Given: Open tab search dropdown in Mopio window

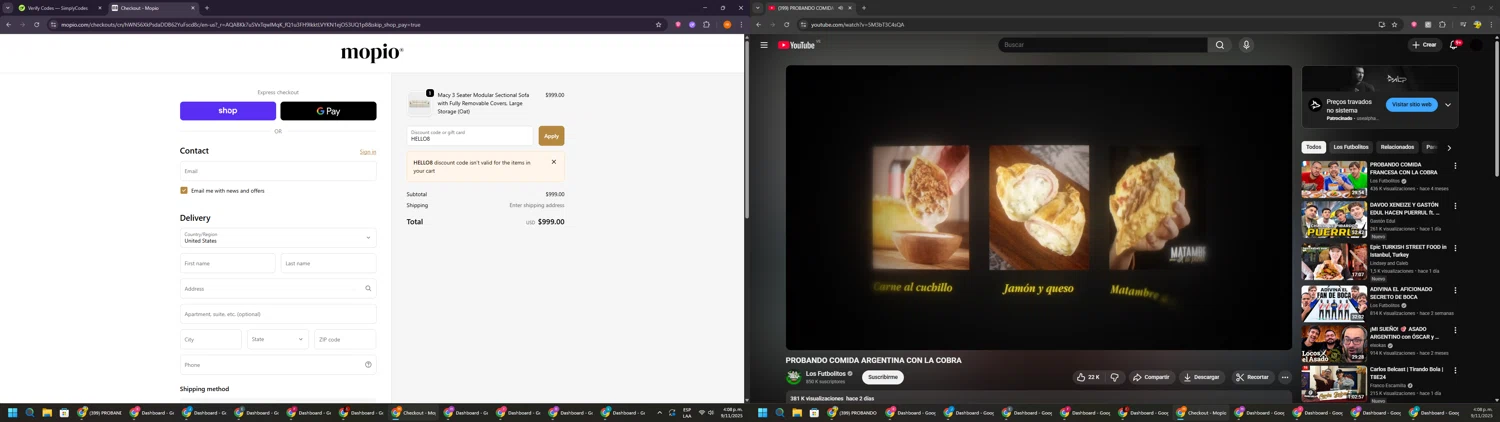Looking at the screenshot, I should (x=8, y=8).
